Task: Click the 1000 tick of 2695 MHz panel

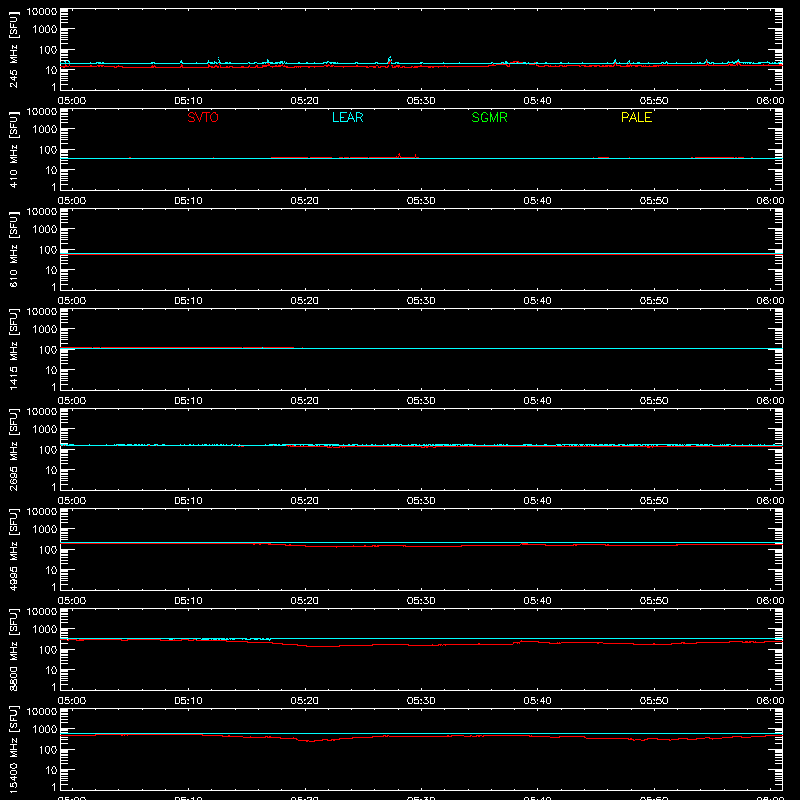Action: point(45,430)
